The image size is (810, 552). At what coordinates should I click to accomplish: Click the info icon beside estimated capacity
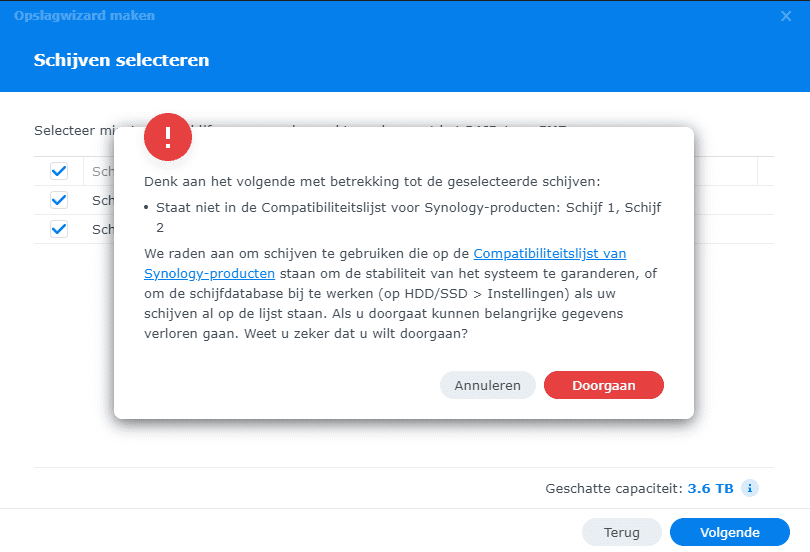(x=750, y=488)
